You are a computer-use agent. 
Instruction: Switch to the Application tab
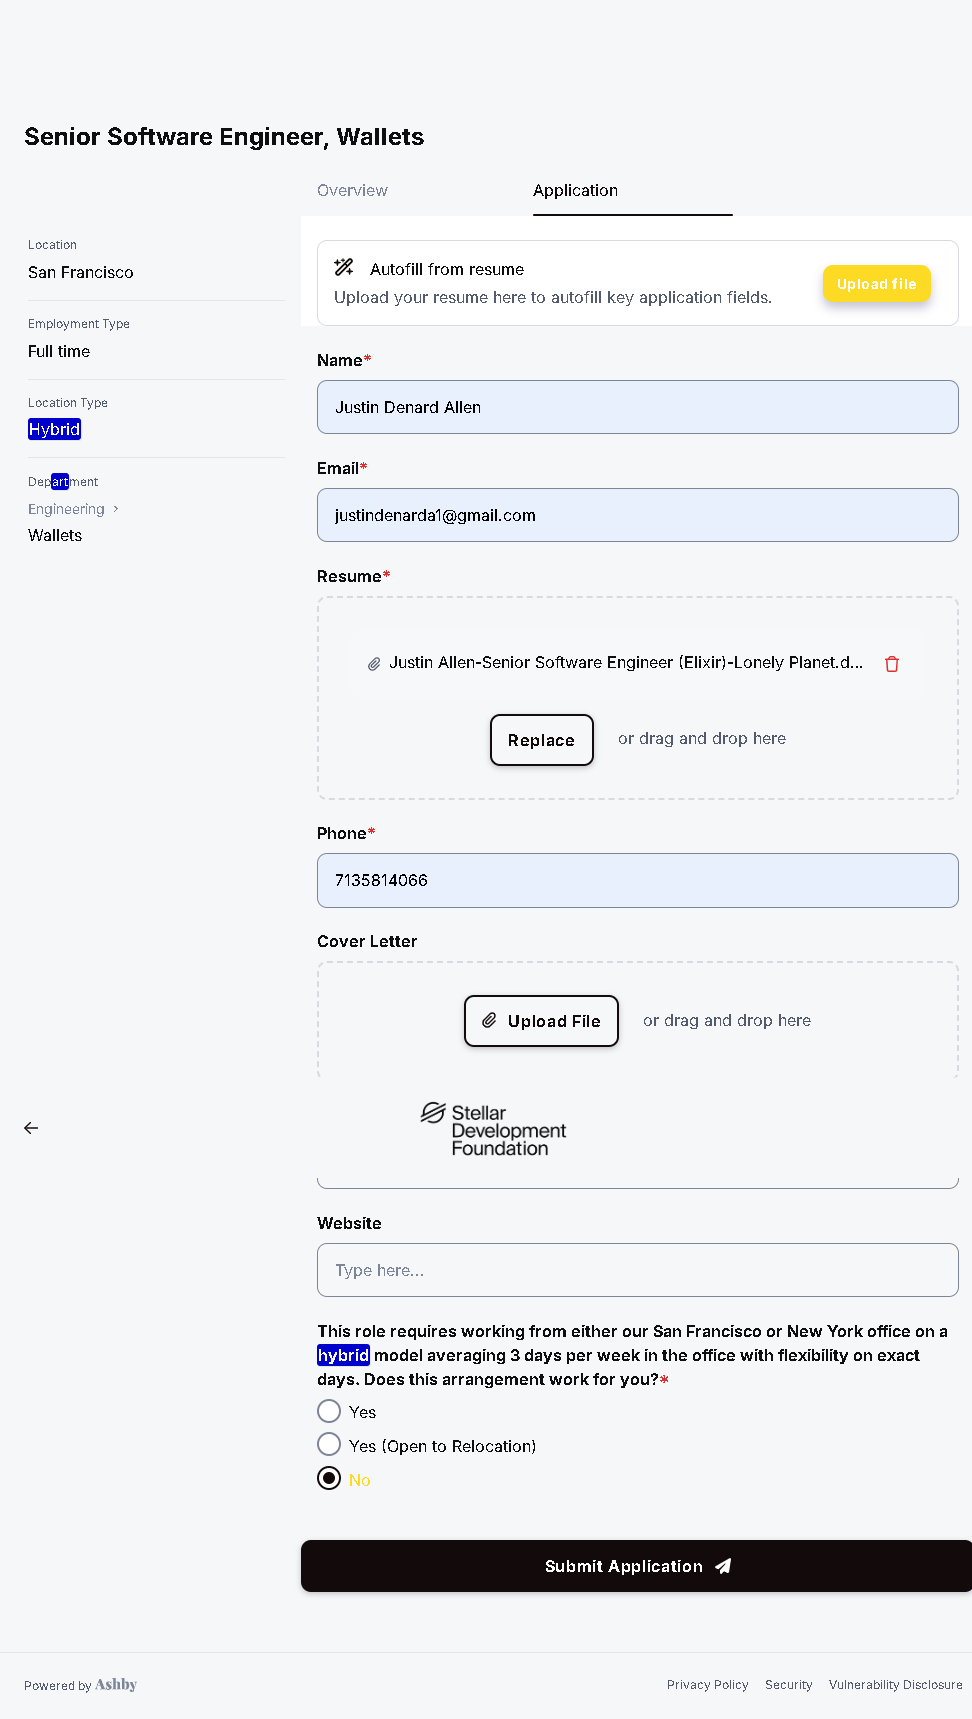tap(575, 190)
